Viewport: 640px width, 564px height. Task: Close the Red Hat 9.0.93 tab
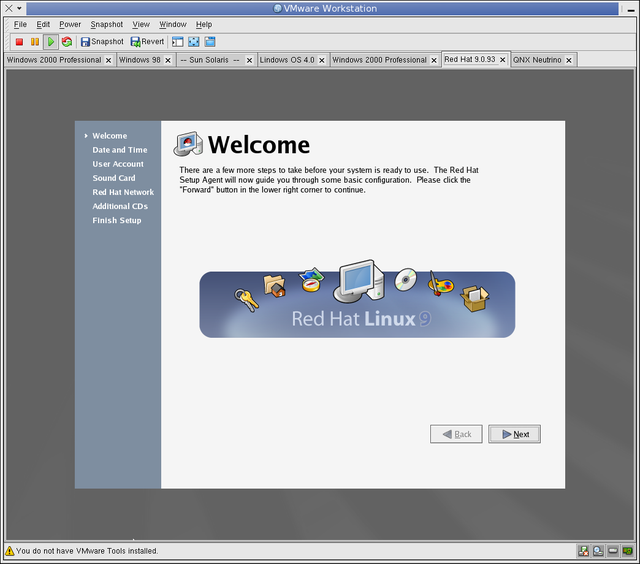click(503, 60)
